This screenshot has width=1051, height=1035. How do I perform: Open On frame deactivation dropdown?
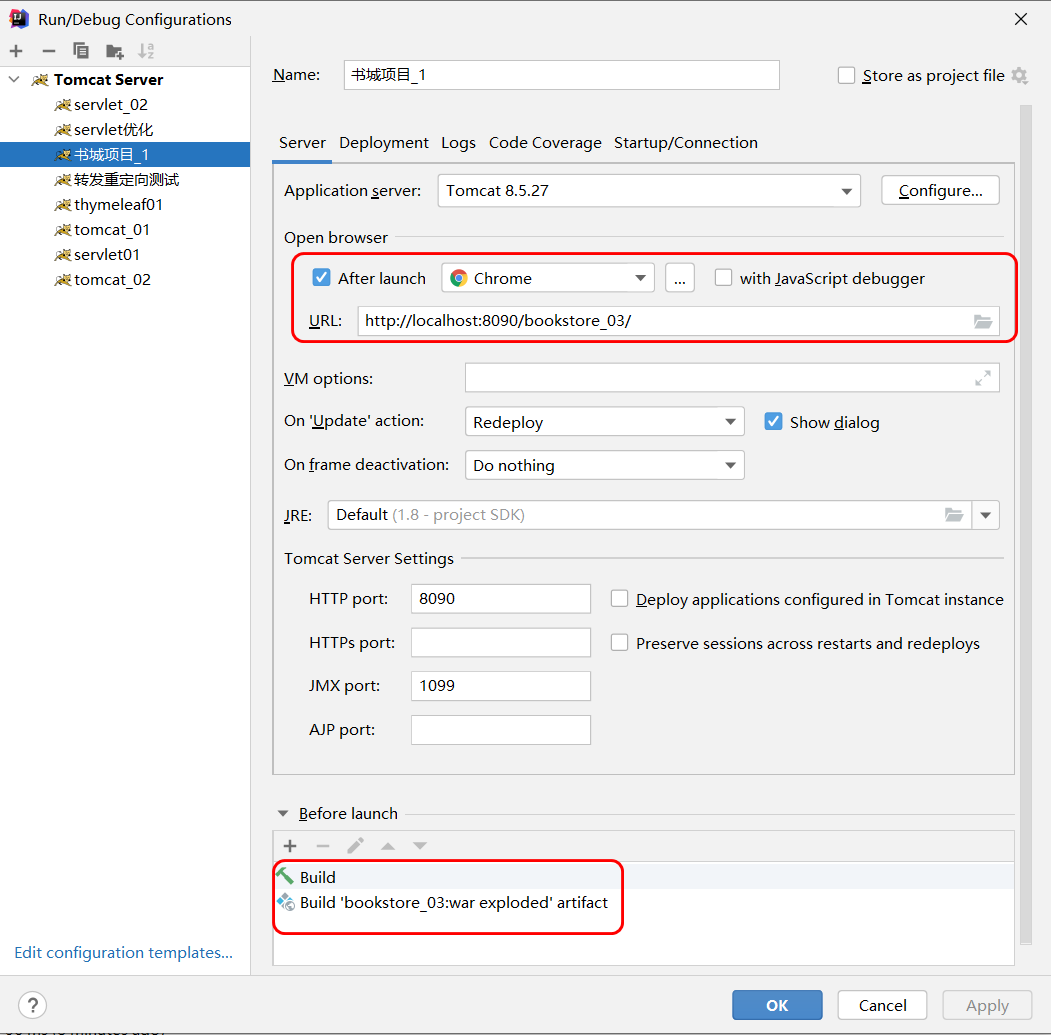(605, 465)
